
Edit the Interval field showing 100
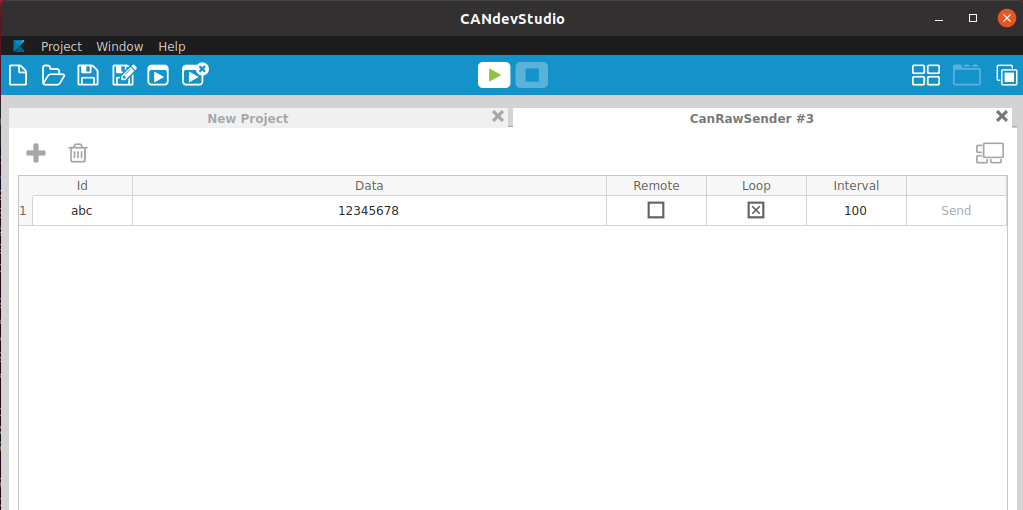point(855,211)
